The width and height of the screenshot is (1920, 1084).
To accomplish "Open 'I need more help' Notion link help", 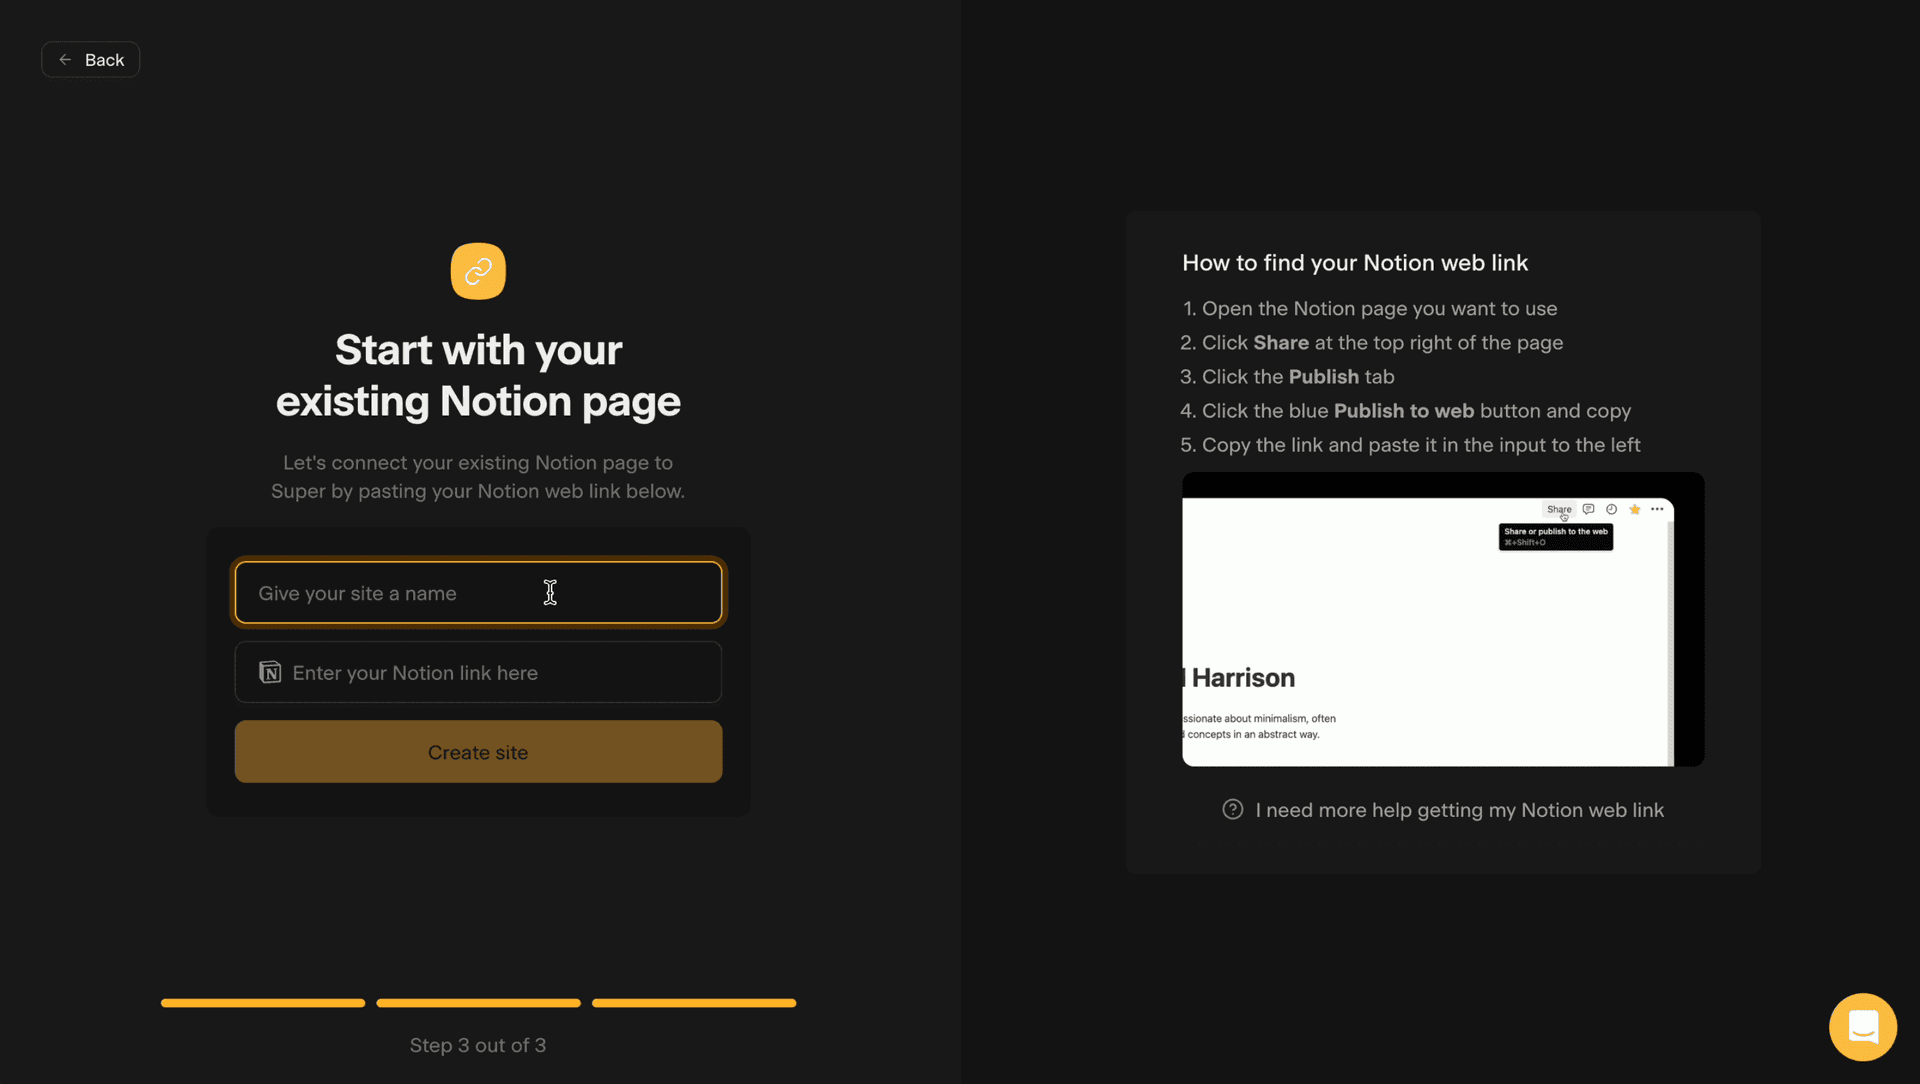I will pyautogui.click(x=1459, y=810).
